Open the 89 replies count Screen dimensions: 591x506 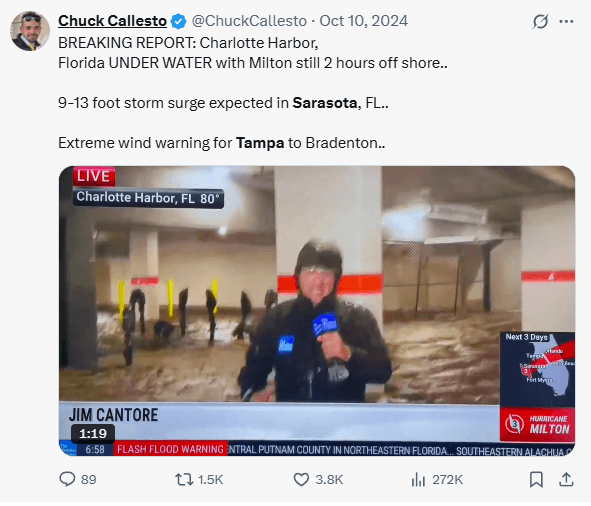(89, 480)
